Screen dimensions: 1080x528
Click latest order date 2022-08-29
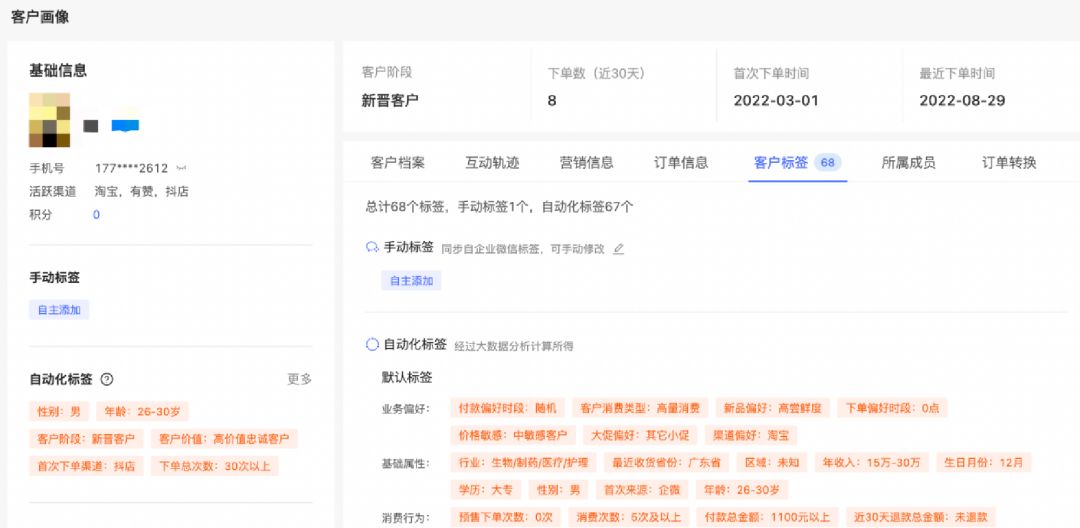pos(962,101)
